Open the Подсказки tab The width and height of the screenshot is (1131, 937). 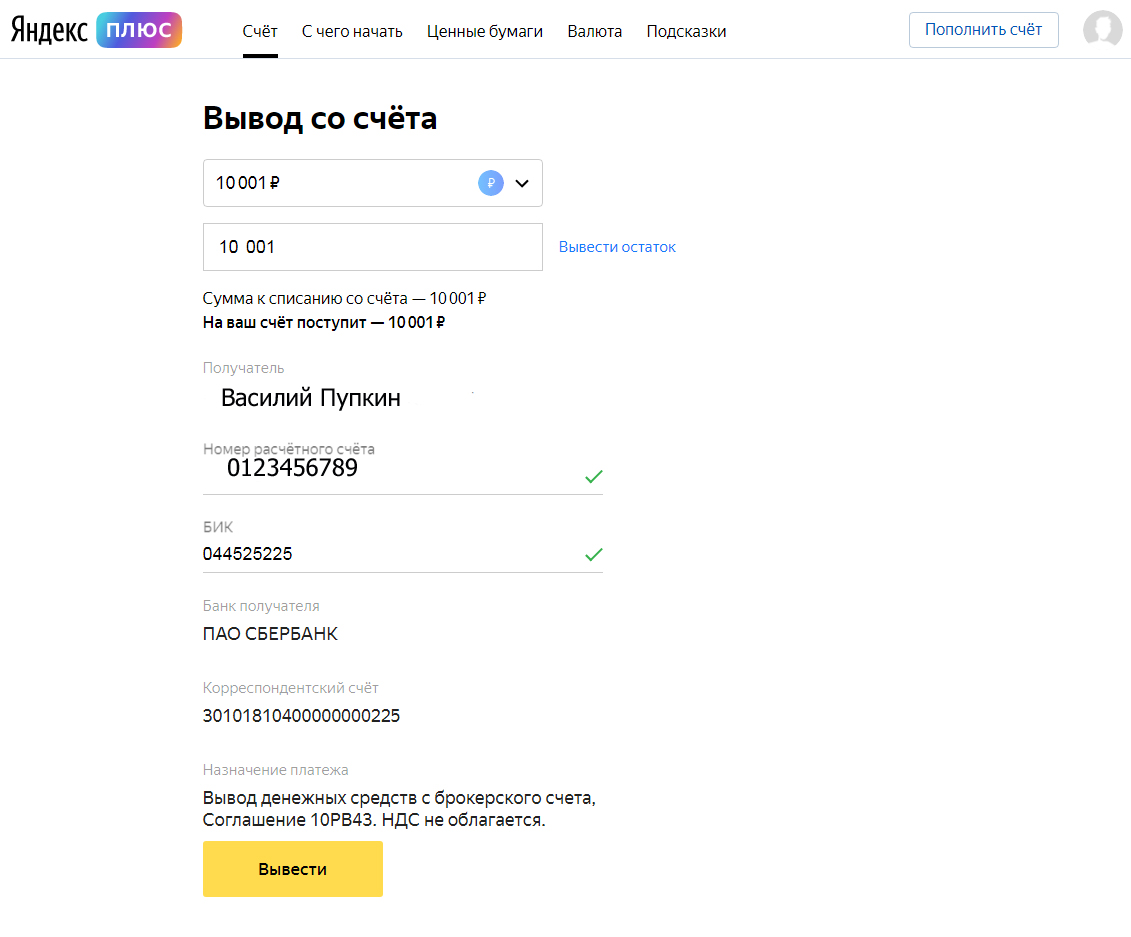686,31
